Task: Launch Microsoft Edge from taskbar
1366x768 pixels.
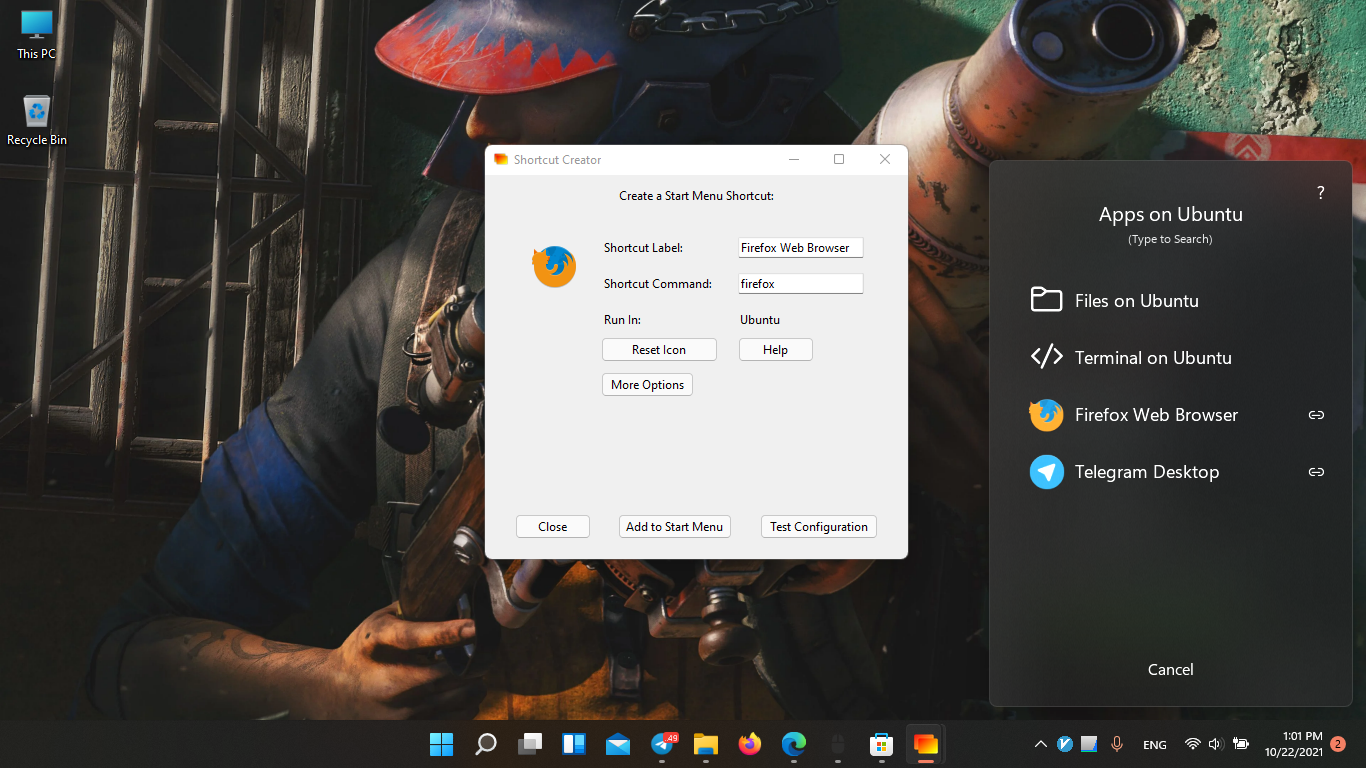Action: tap(793, 744)
